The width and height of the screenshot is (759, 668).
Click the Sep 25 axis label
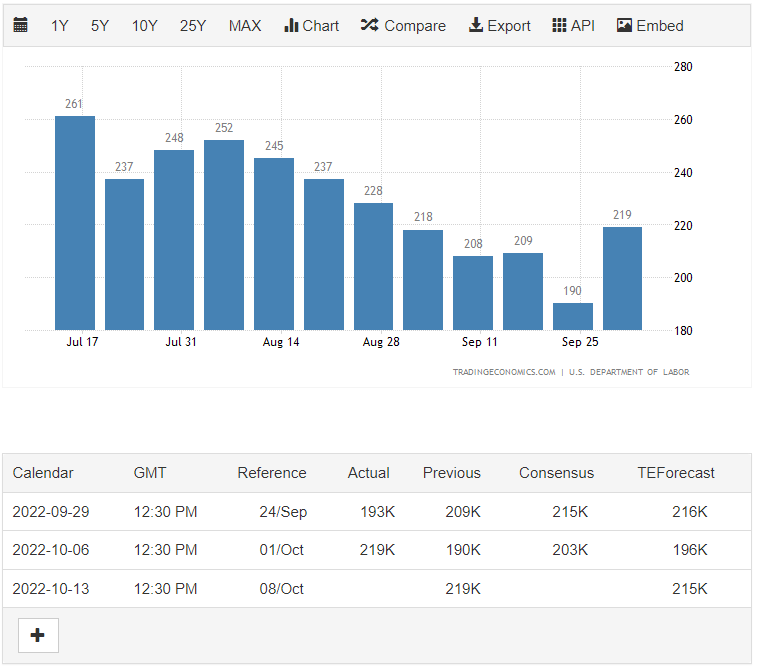pyautogui.click(x=580, y=342)
